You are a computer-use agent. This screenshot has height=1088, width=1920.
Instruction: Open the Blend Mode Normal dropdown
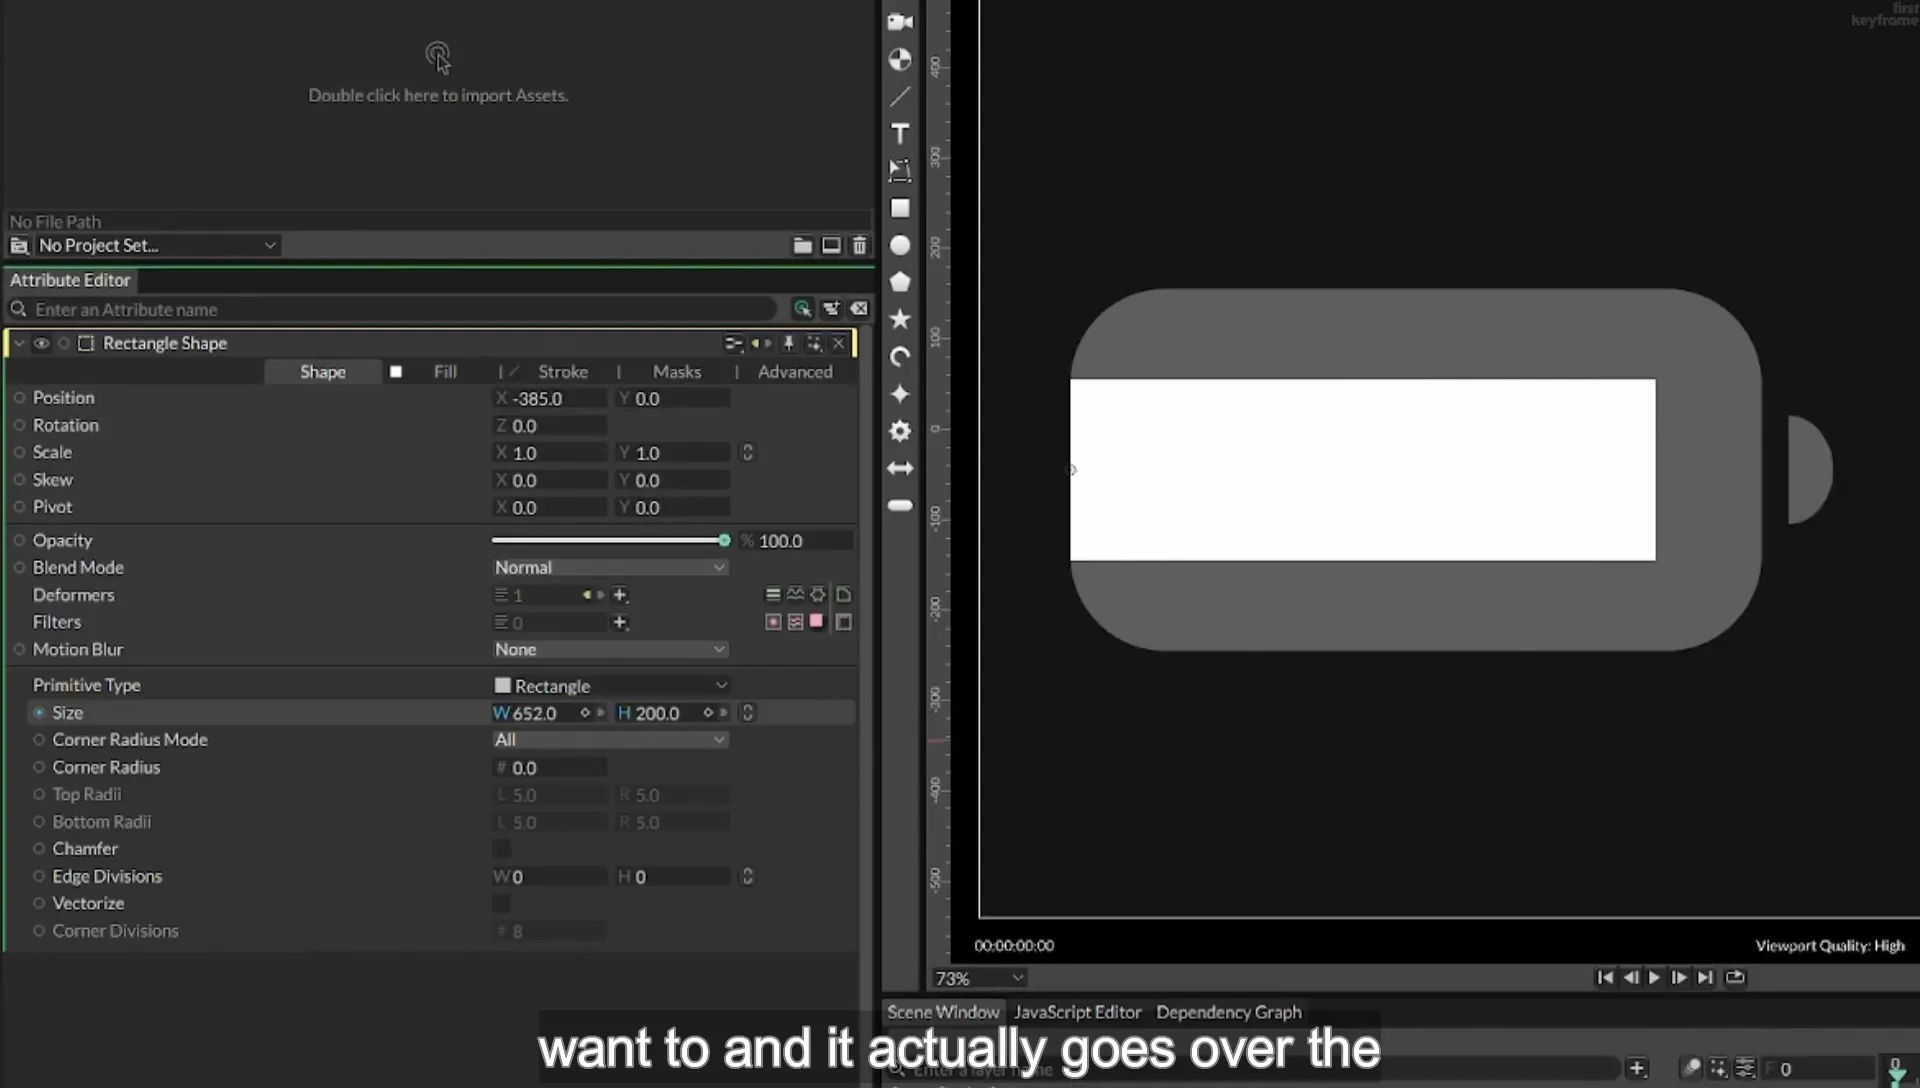[610, 567]
